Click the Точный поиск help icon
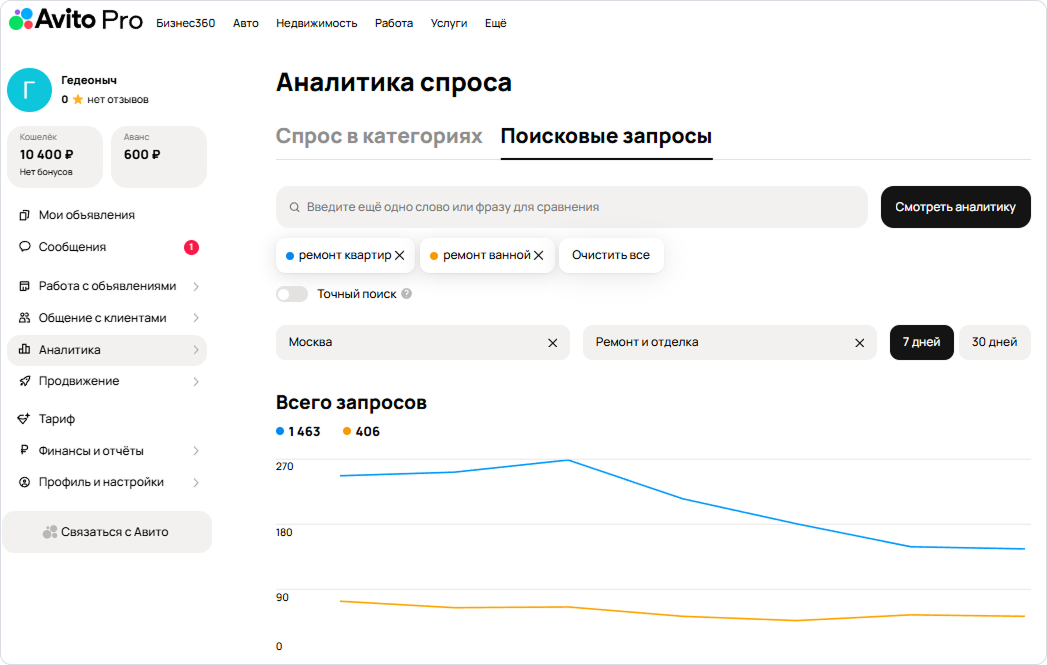 [x=407, y=295]
